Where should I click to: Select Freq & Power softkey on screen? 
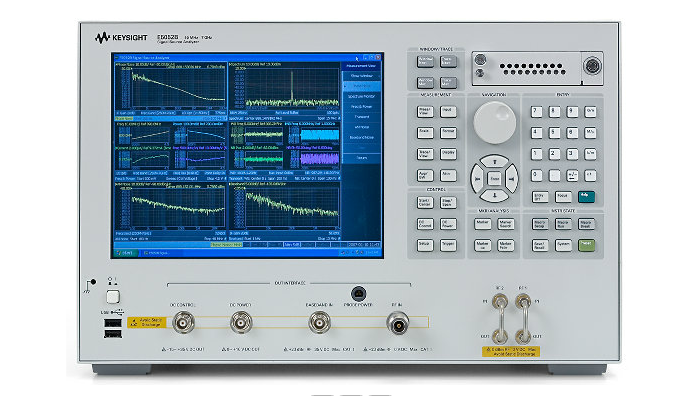pyautogui.click(x=361, y=107)
